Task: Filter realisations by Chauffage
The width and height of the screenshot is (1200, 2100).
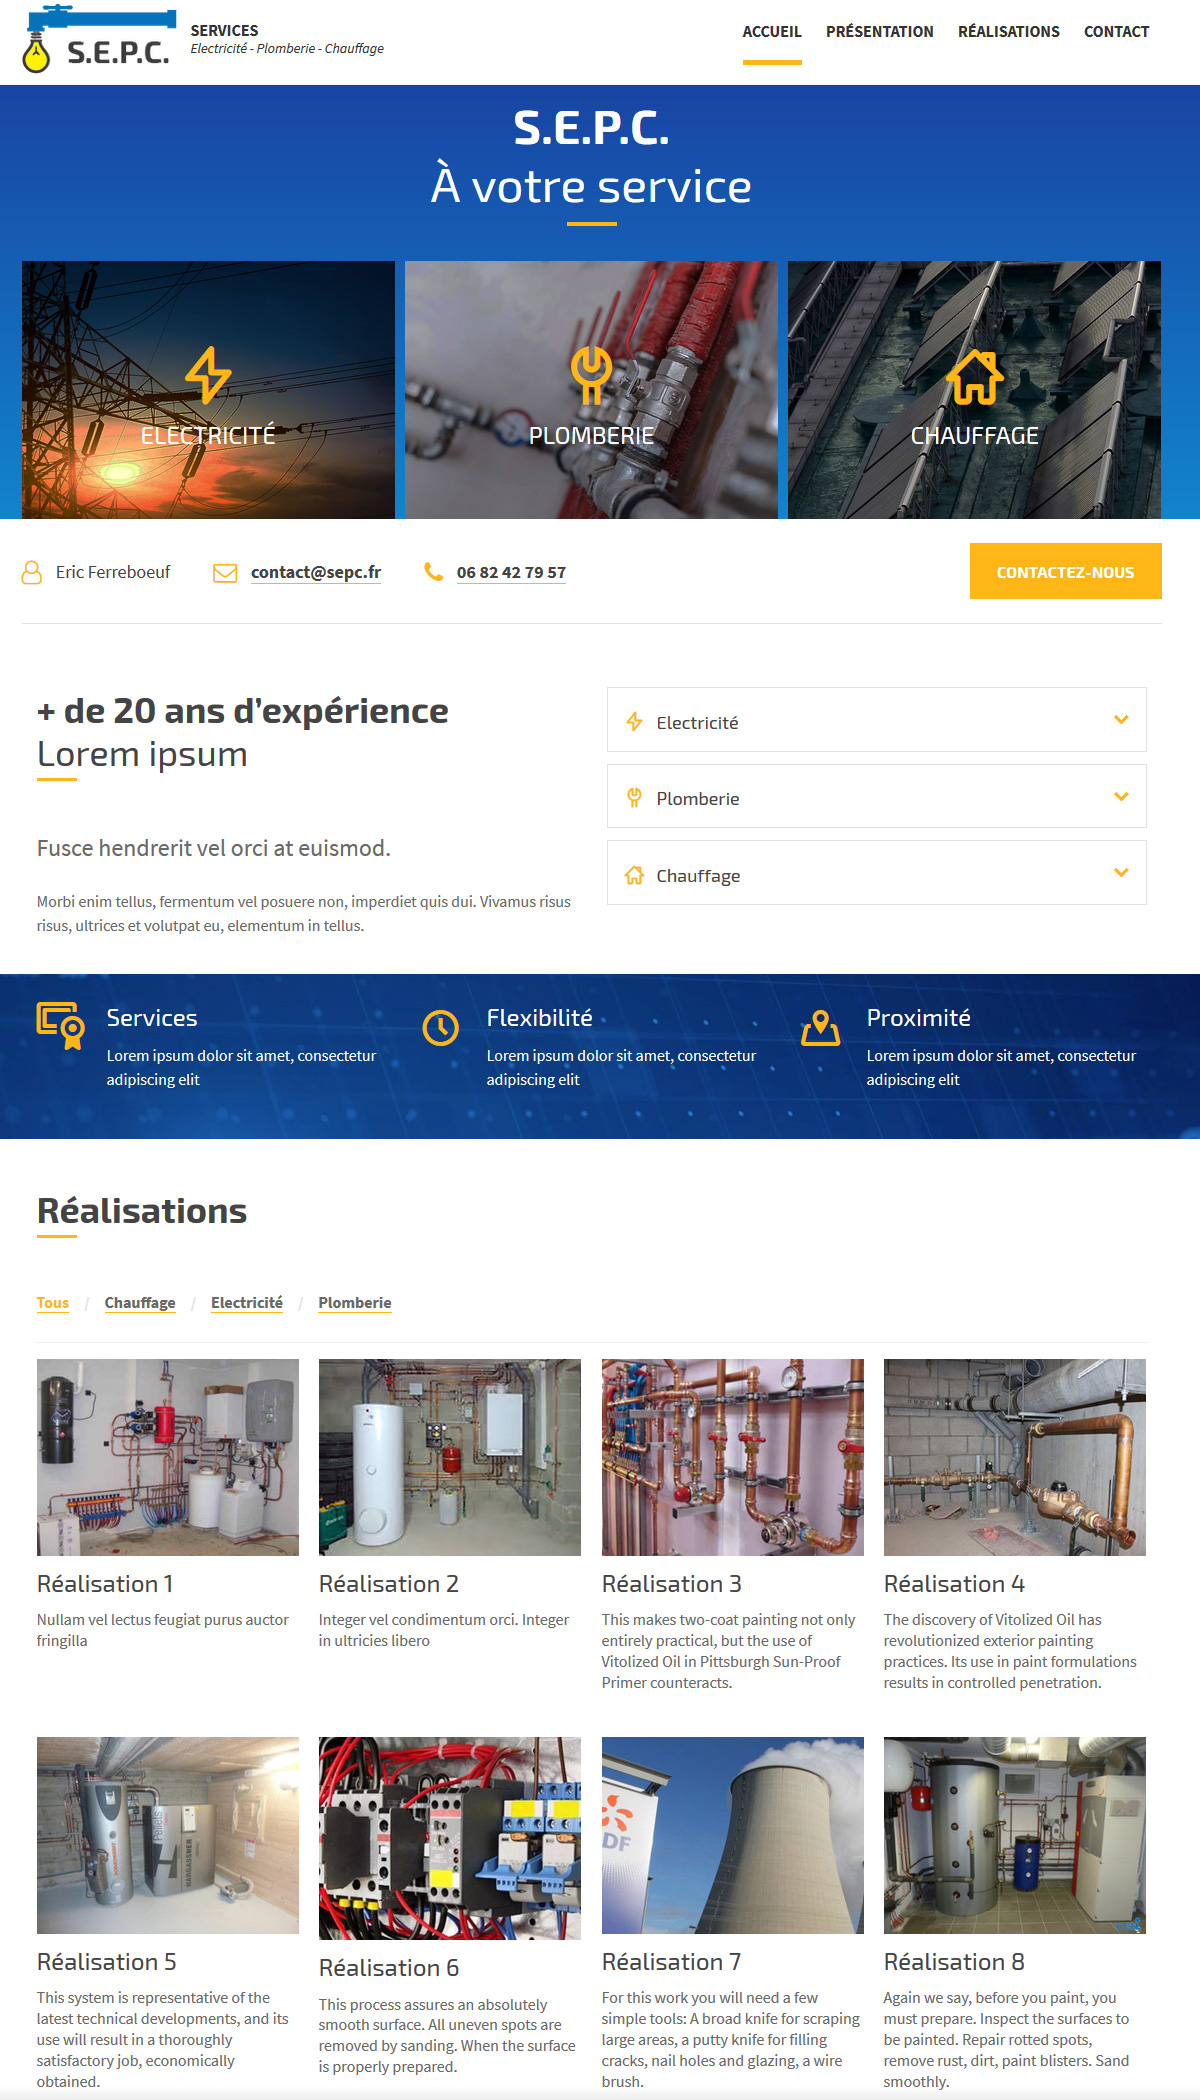Action: [140, 1303]
